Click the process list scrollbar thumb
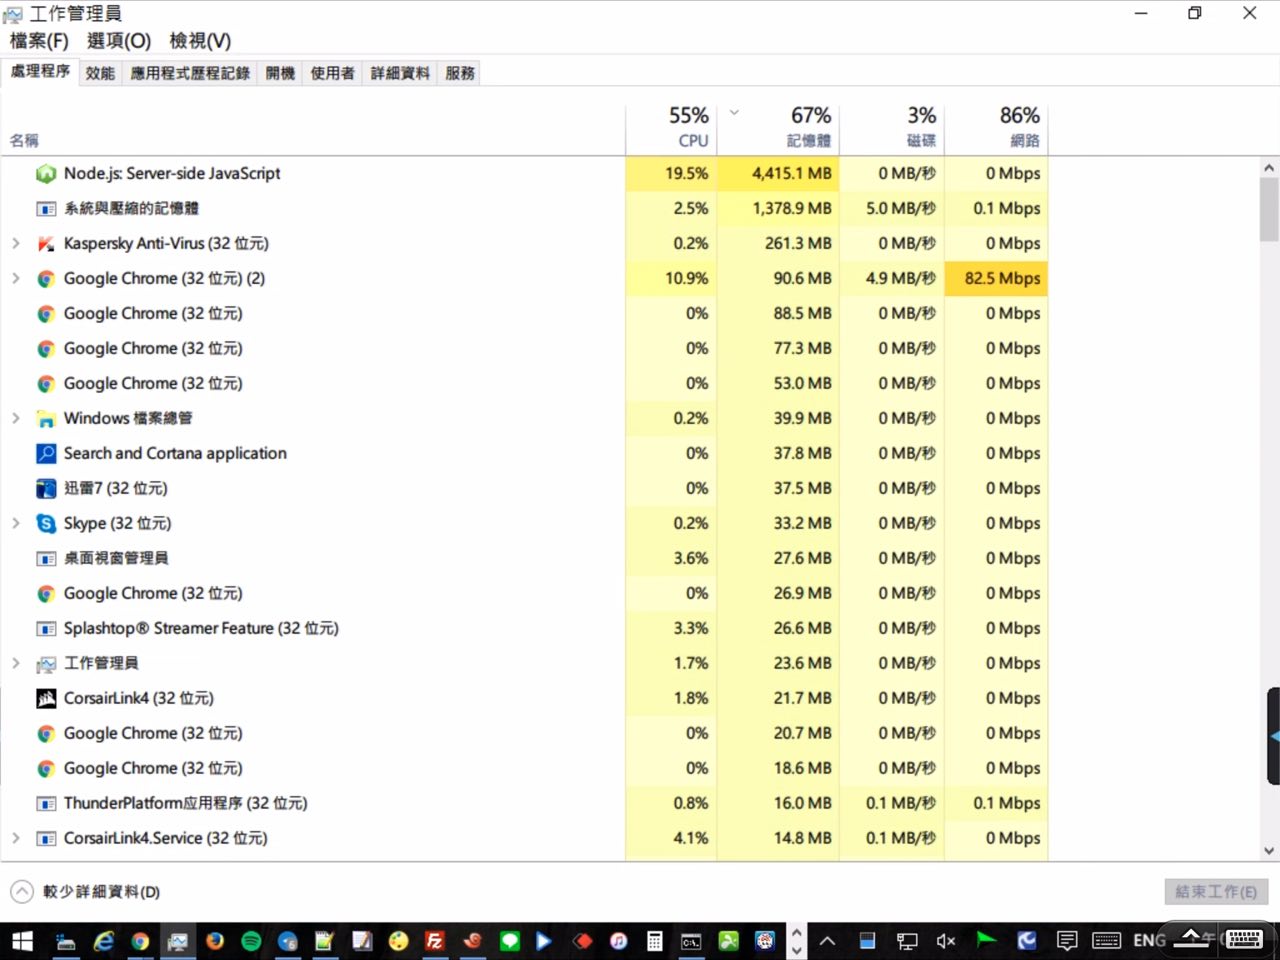The width and height of the screenshot is (1280, 960). pos(1269,210)
